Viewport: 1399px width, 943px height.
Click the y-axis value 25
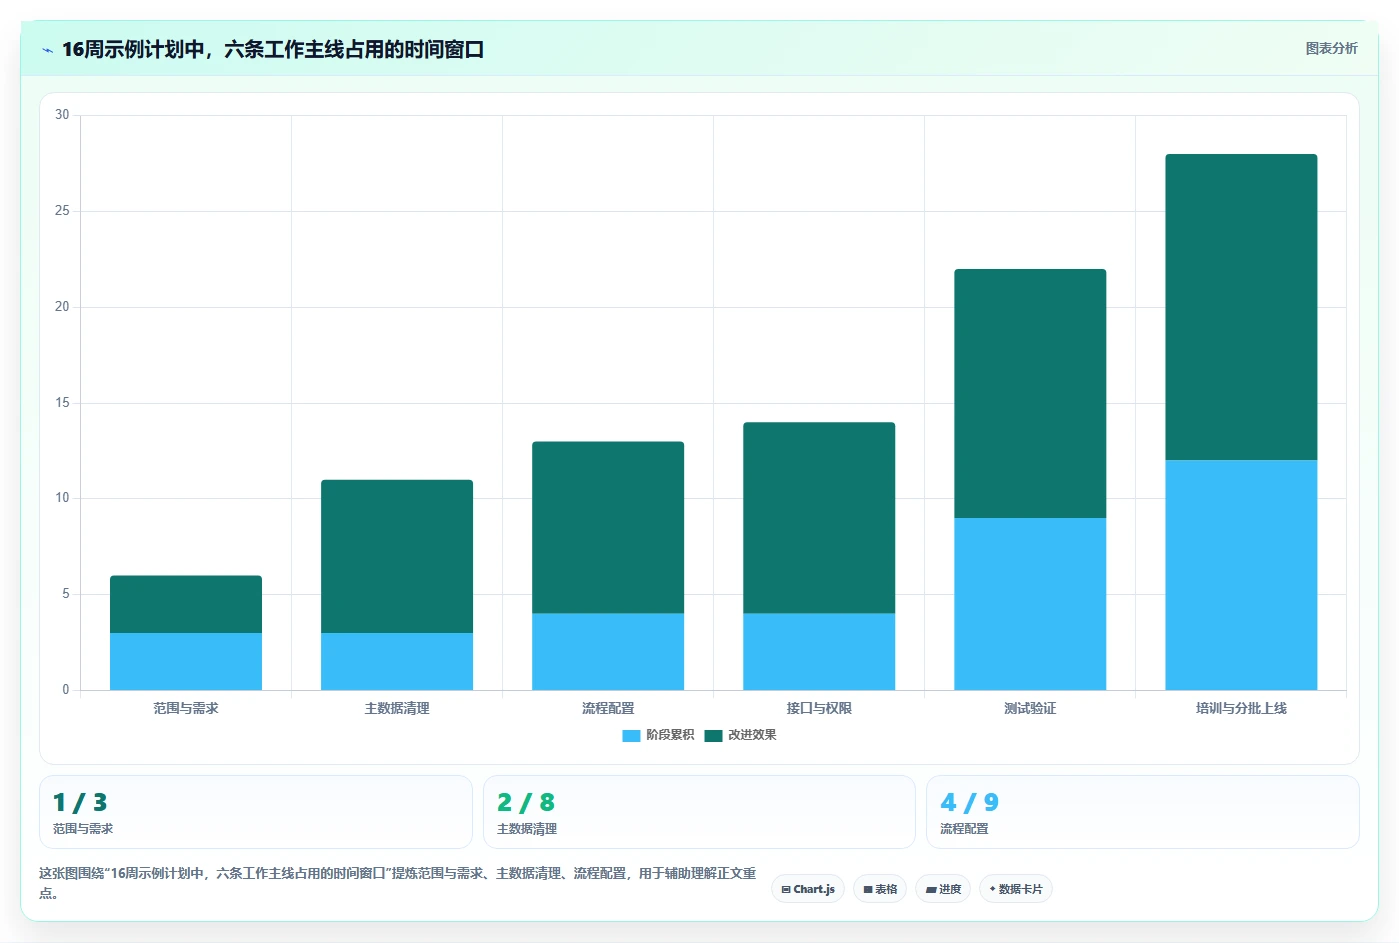62,211
